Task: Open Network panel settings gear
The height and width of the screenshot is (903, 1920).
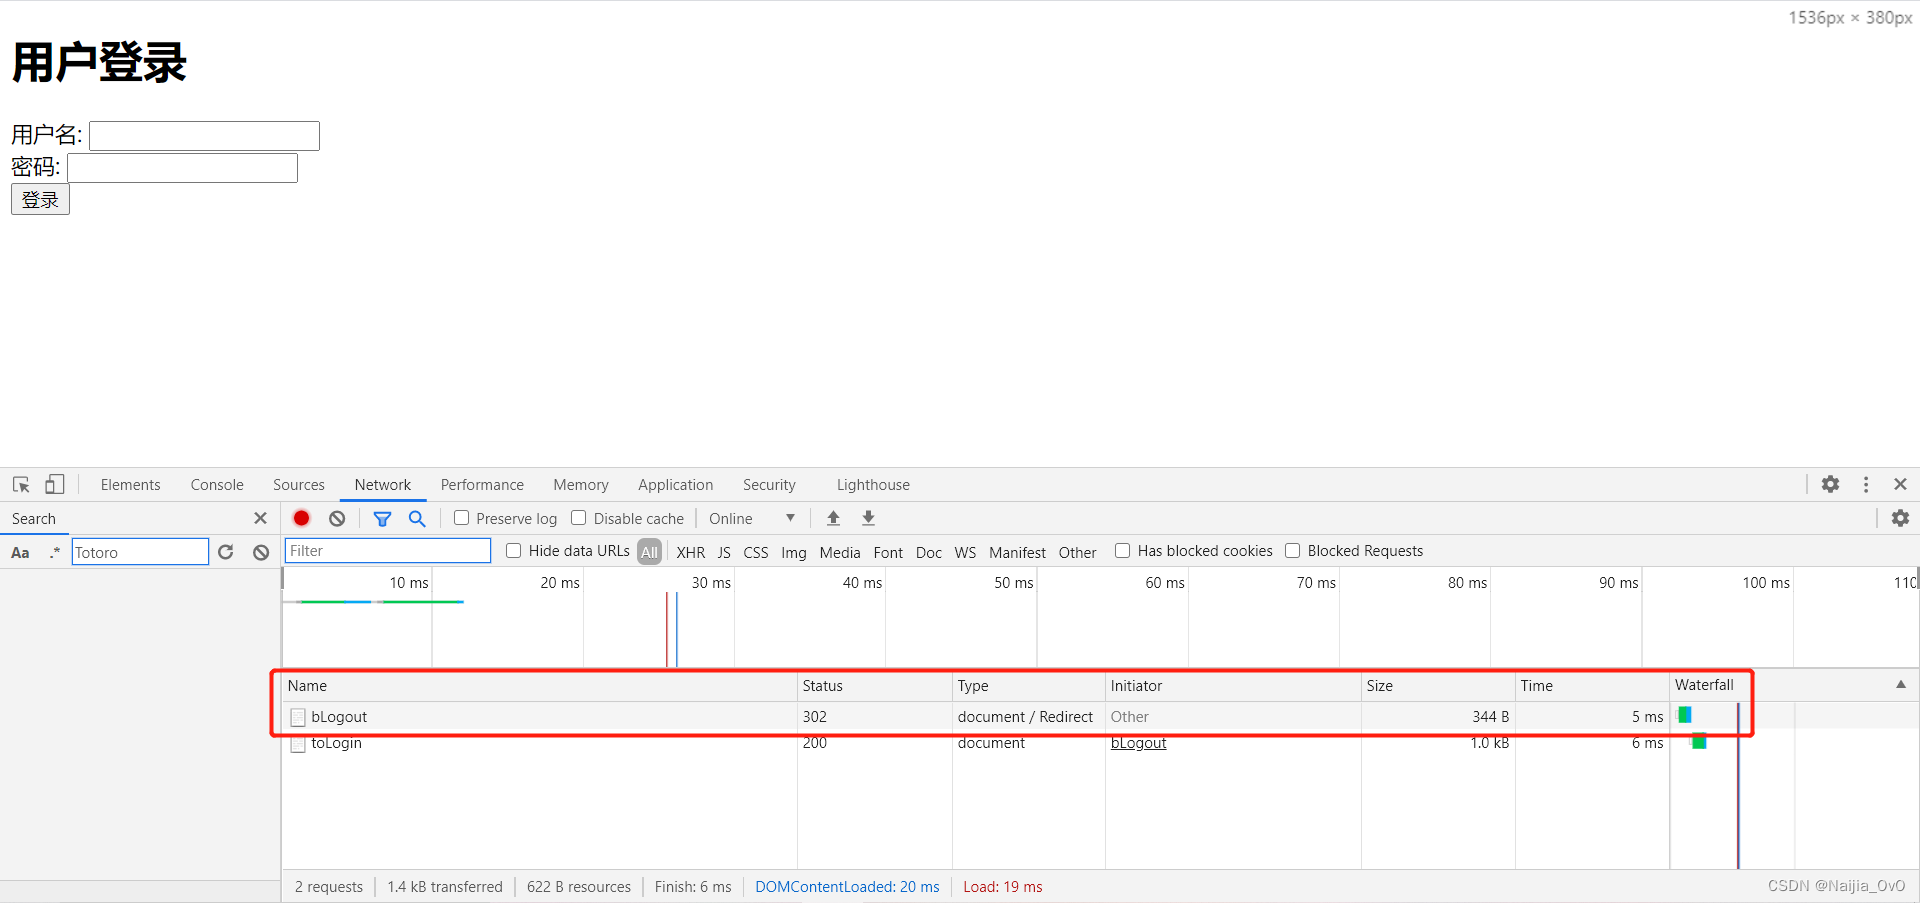Action: (x=1900, y=518)
